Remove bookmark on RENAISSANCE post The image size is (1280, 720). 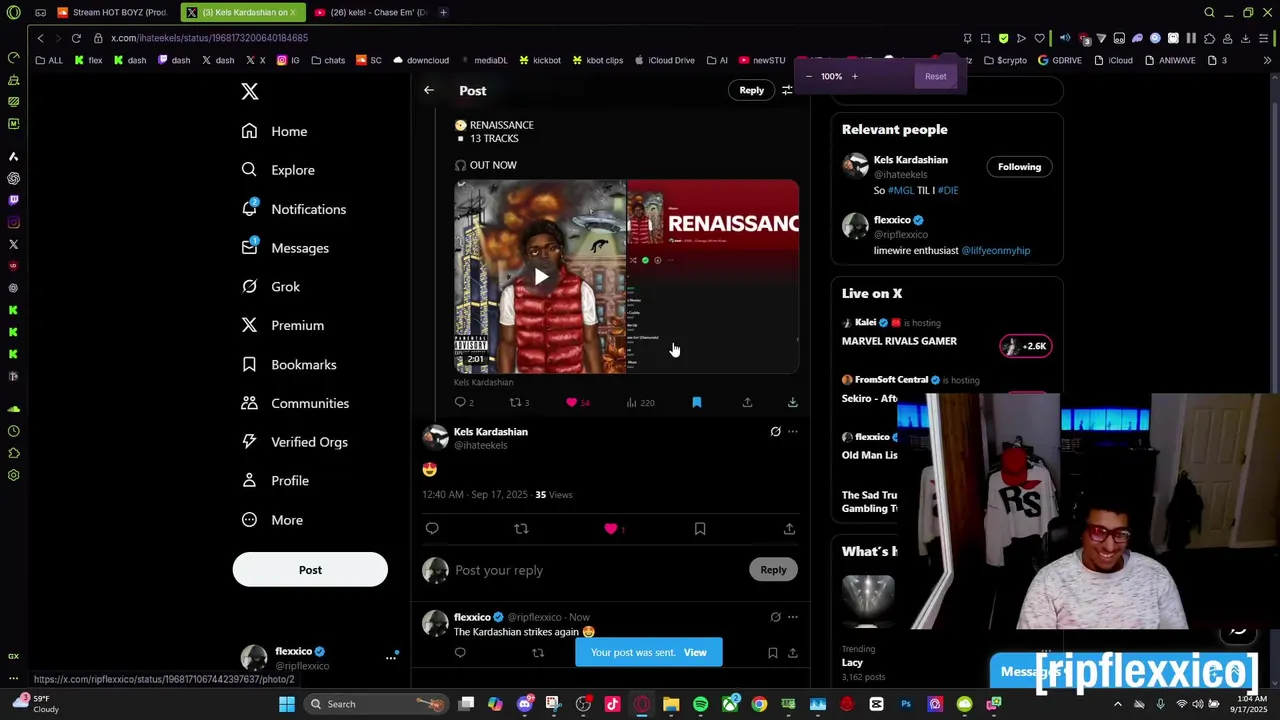(697, 402)
